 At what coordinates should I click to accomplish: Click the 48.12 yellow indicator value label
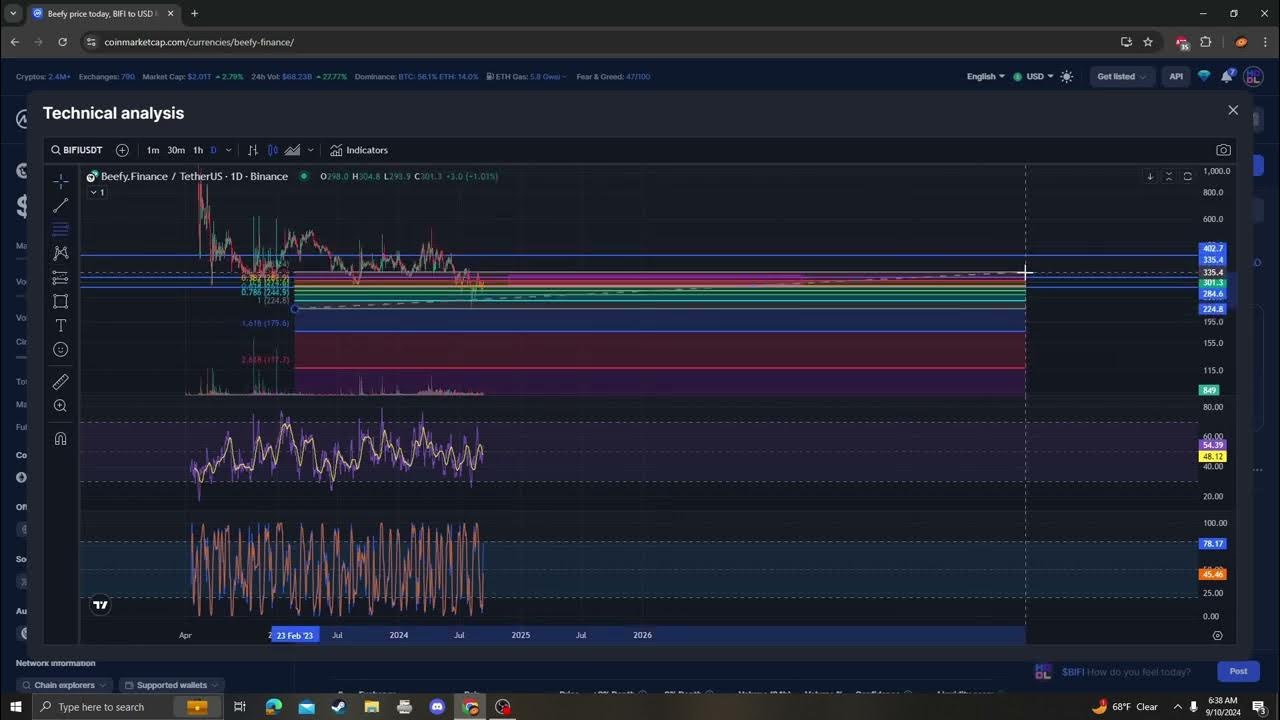[x=1212, y=456]
